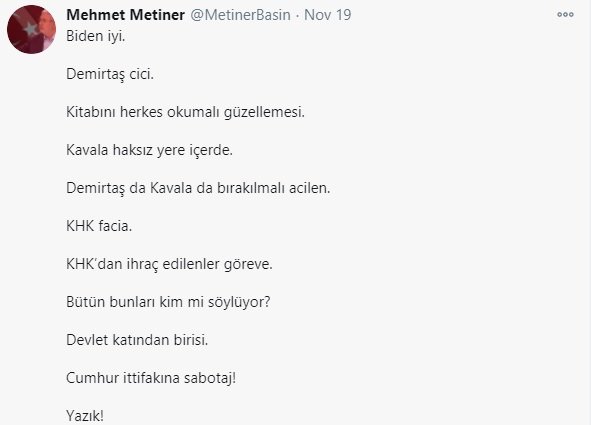The image size is (591, 425).
Task: Click the line "Demirtaş cici."
Action: tap(110, 74)
